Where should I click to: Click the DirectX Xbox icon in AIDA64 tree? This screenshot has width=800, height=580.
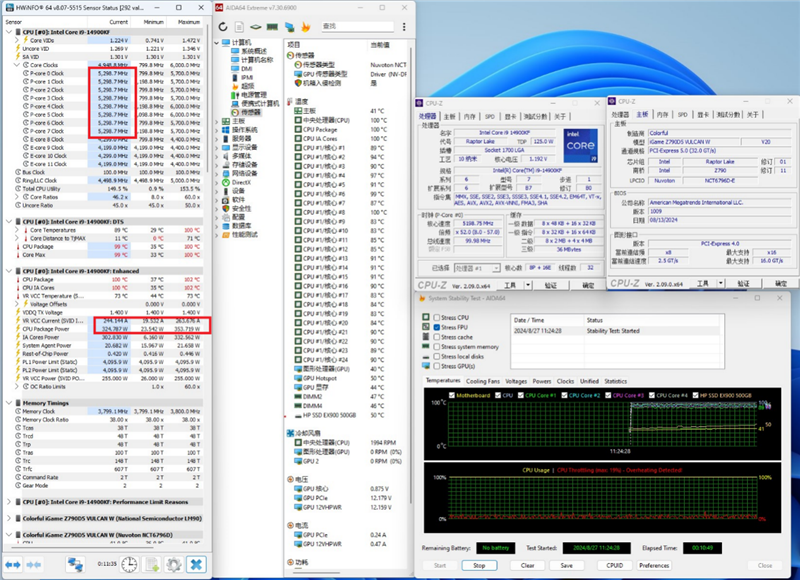tap(226, 182)
